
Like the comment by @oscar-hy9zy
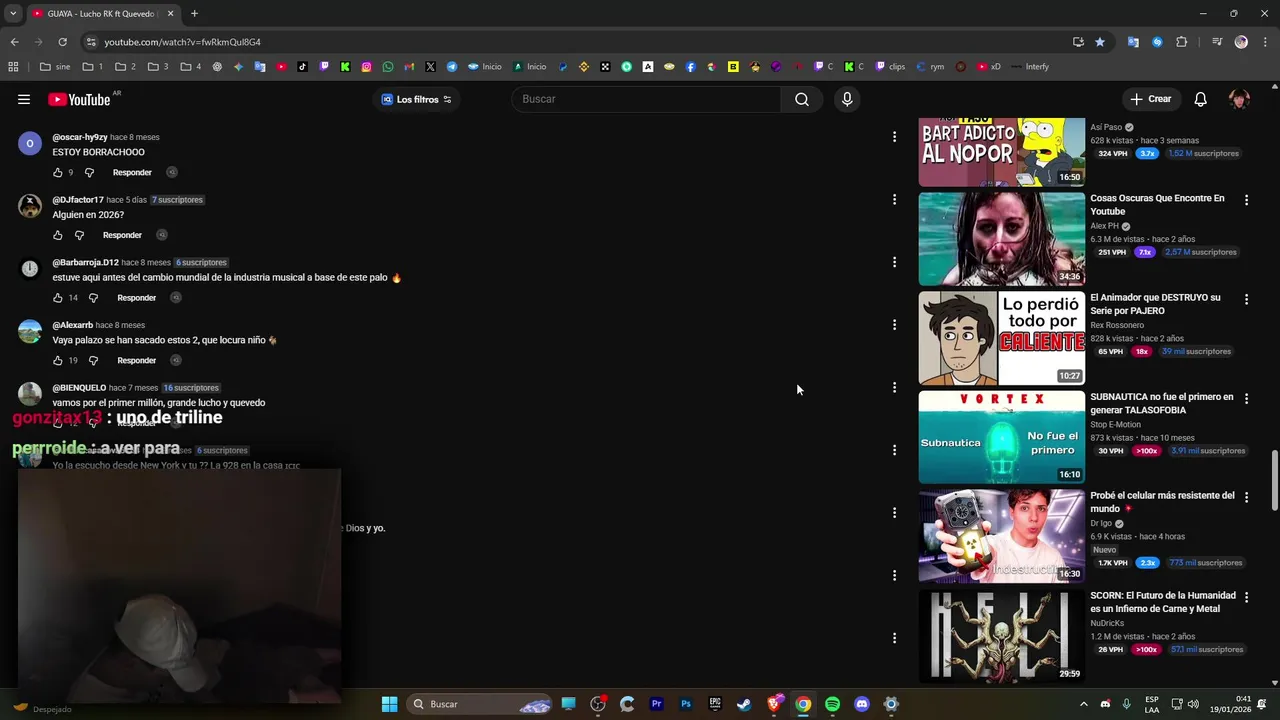point(58,172)
